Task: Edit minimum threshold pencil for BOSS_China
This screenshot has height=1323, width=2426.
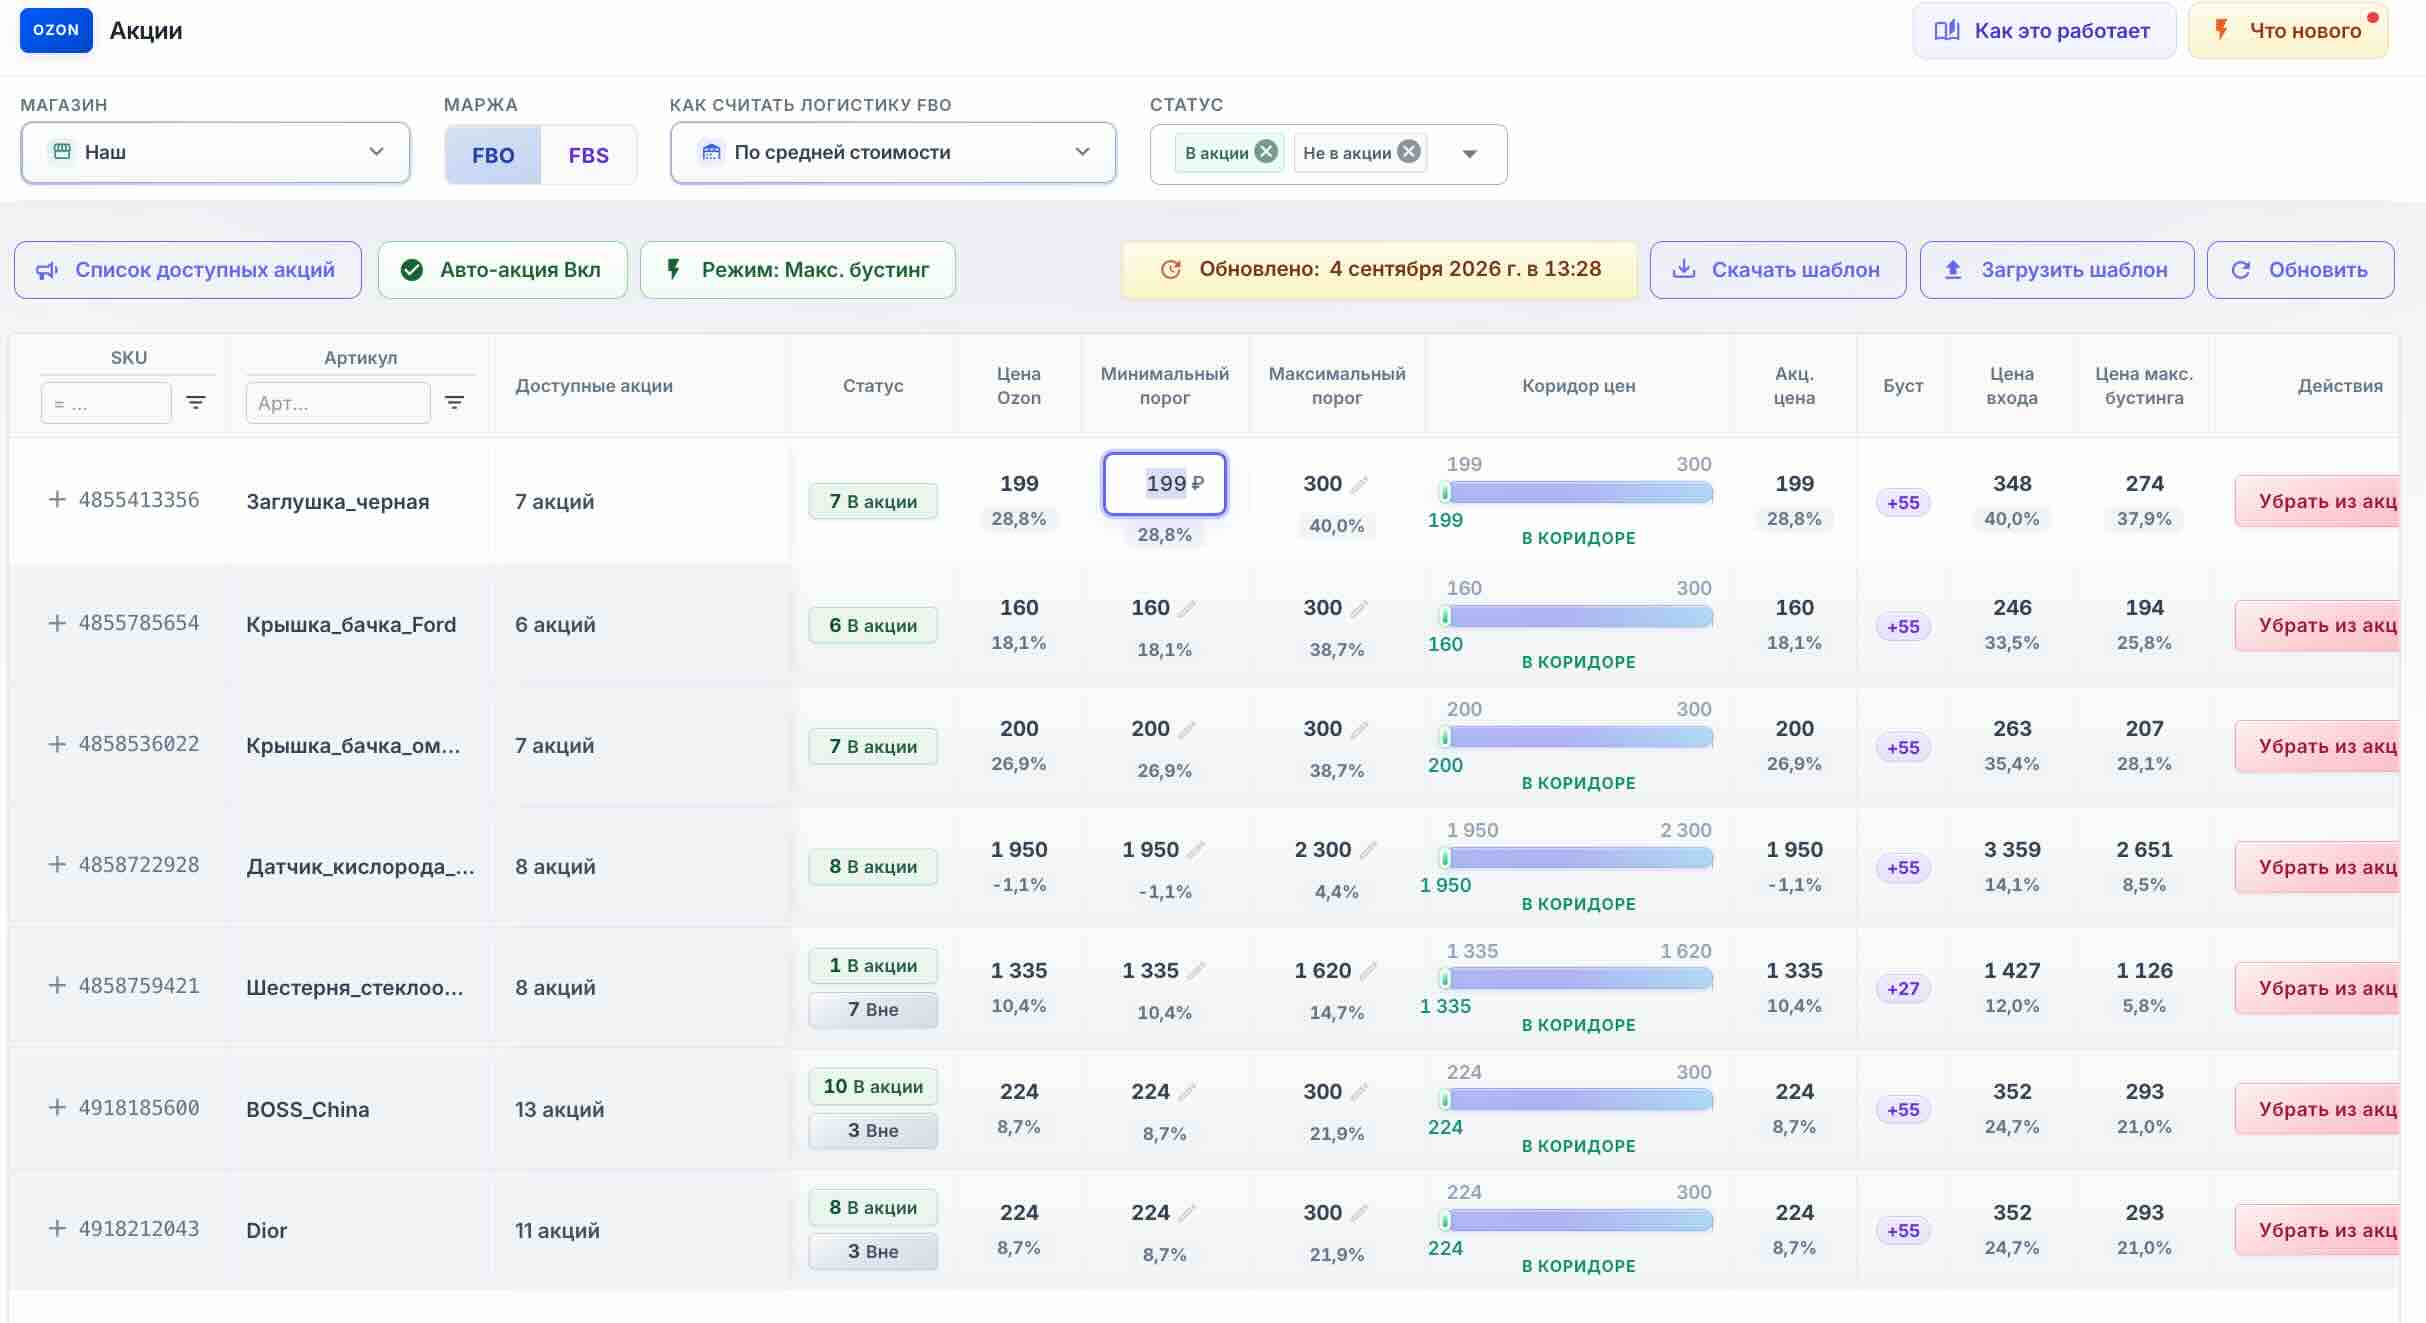Action: [x=1187, y=1092]
